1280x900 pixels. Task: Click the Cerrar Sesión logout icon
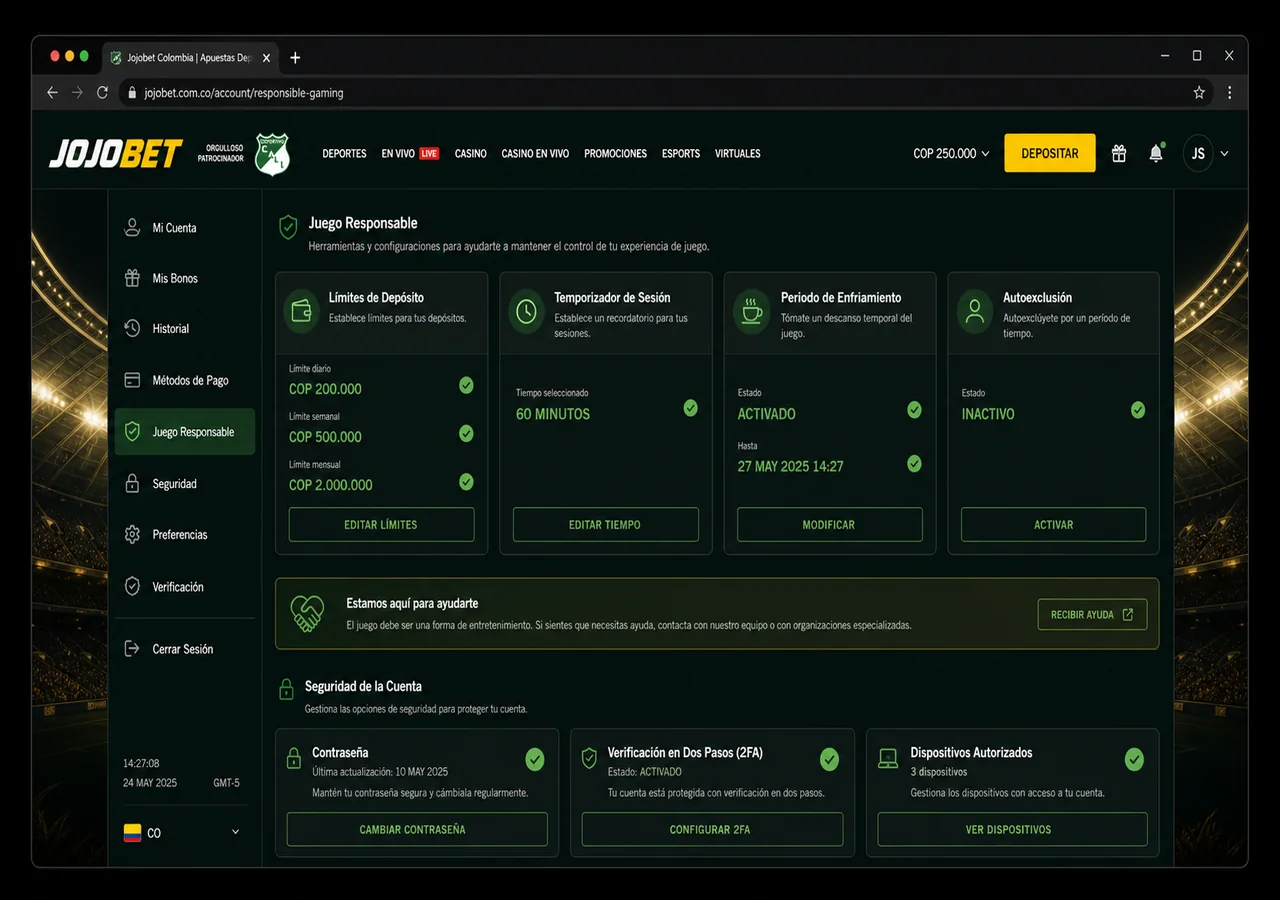132,648
